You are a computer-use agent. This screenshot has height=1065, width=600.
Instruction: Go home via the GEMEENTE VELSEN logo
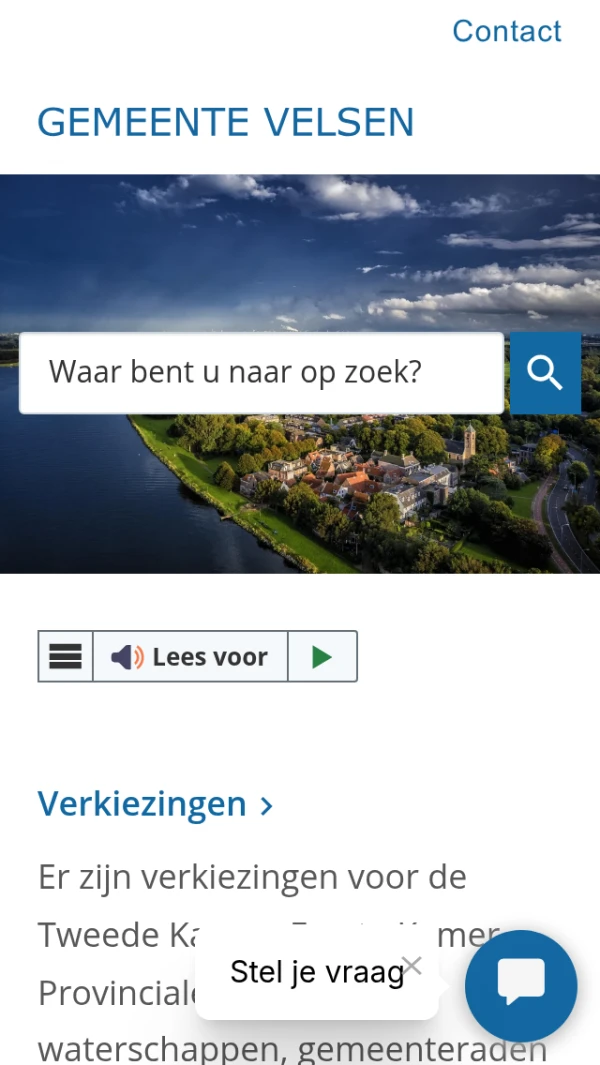(x=226, y=122)
